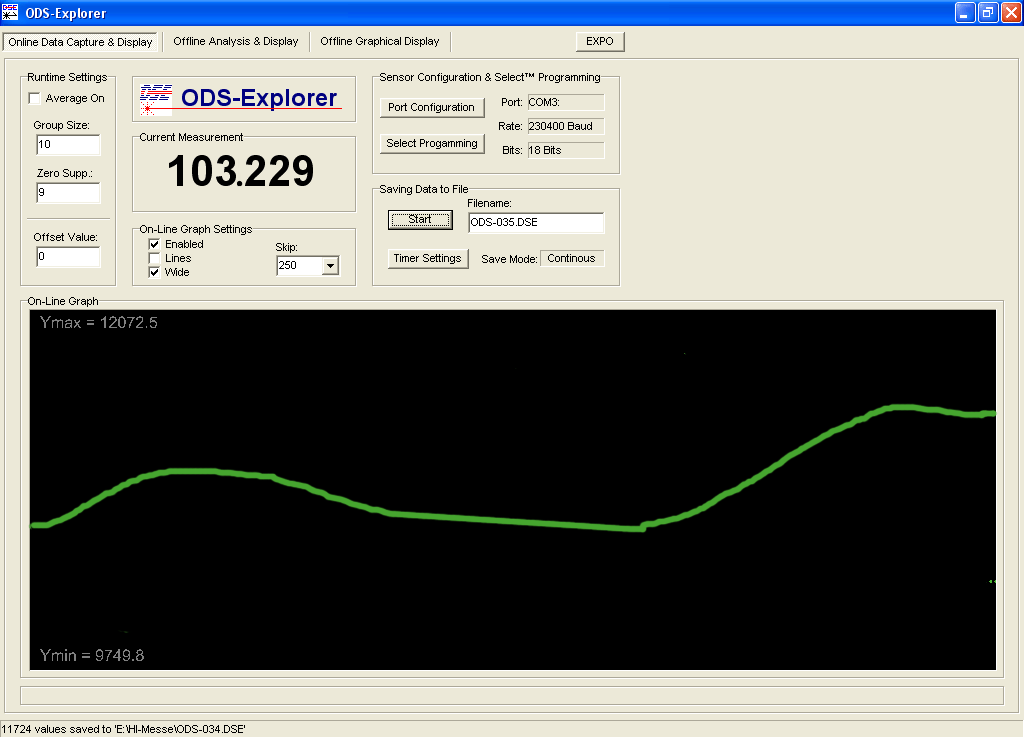
Task: Edit the Filename field showing ODS-035.DSE
Action: [536, 222]
